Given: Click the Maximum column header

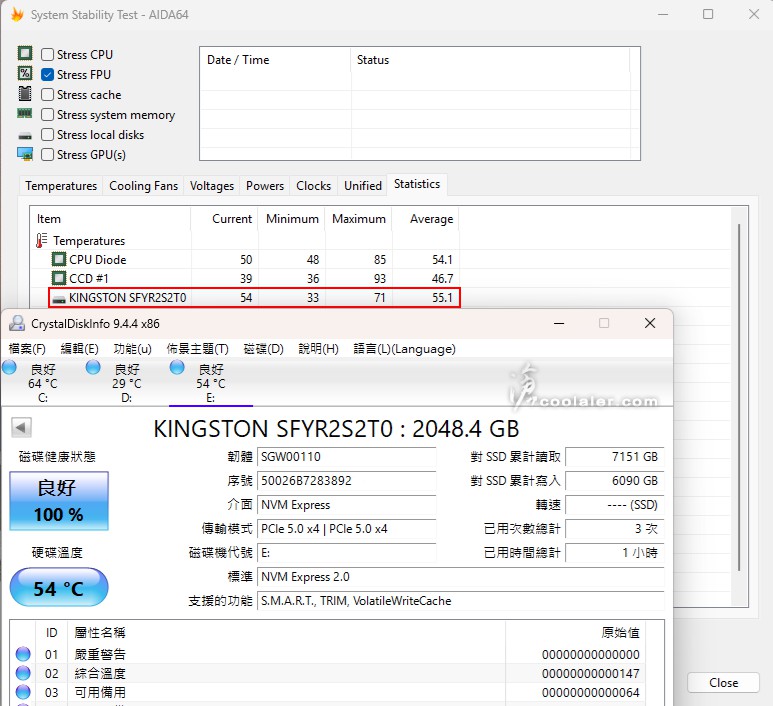Looking at the screenshot, I should 358,219.
